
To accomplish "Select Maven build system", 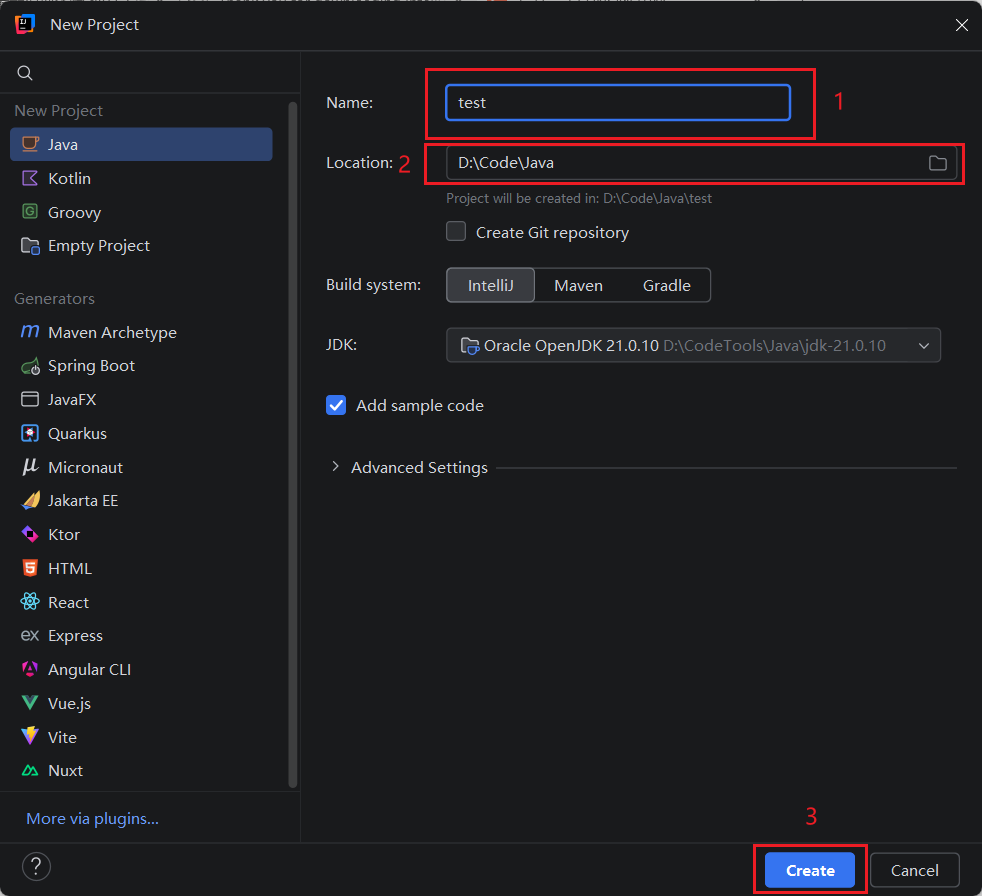I will [x=578, y=286].
